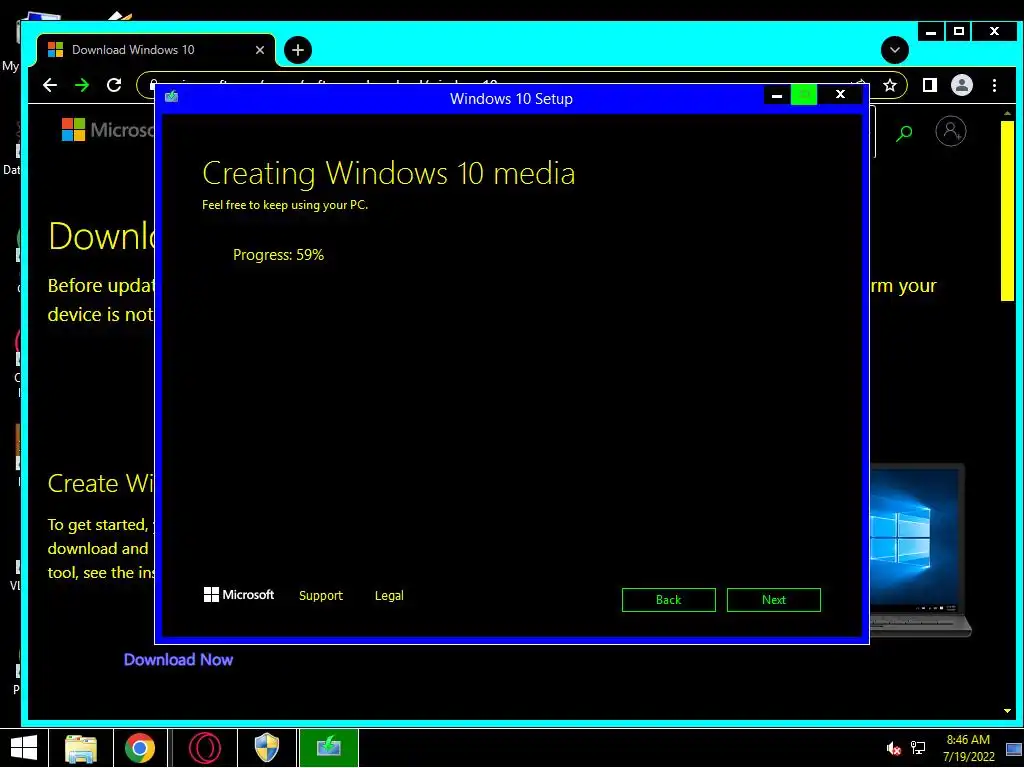Open File Explorer from taskbar

[81, 748]
